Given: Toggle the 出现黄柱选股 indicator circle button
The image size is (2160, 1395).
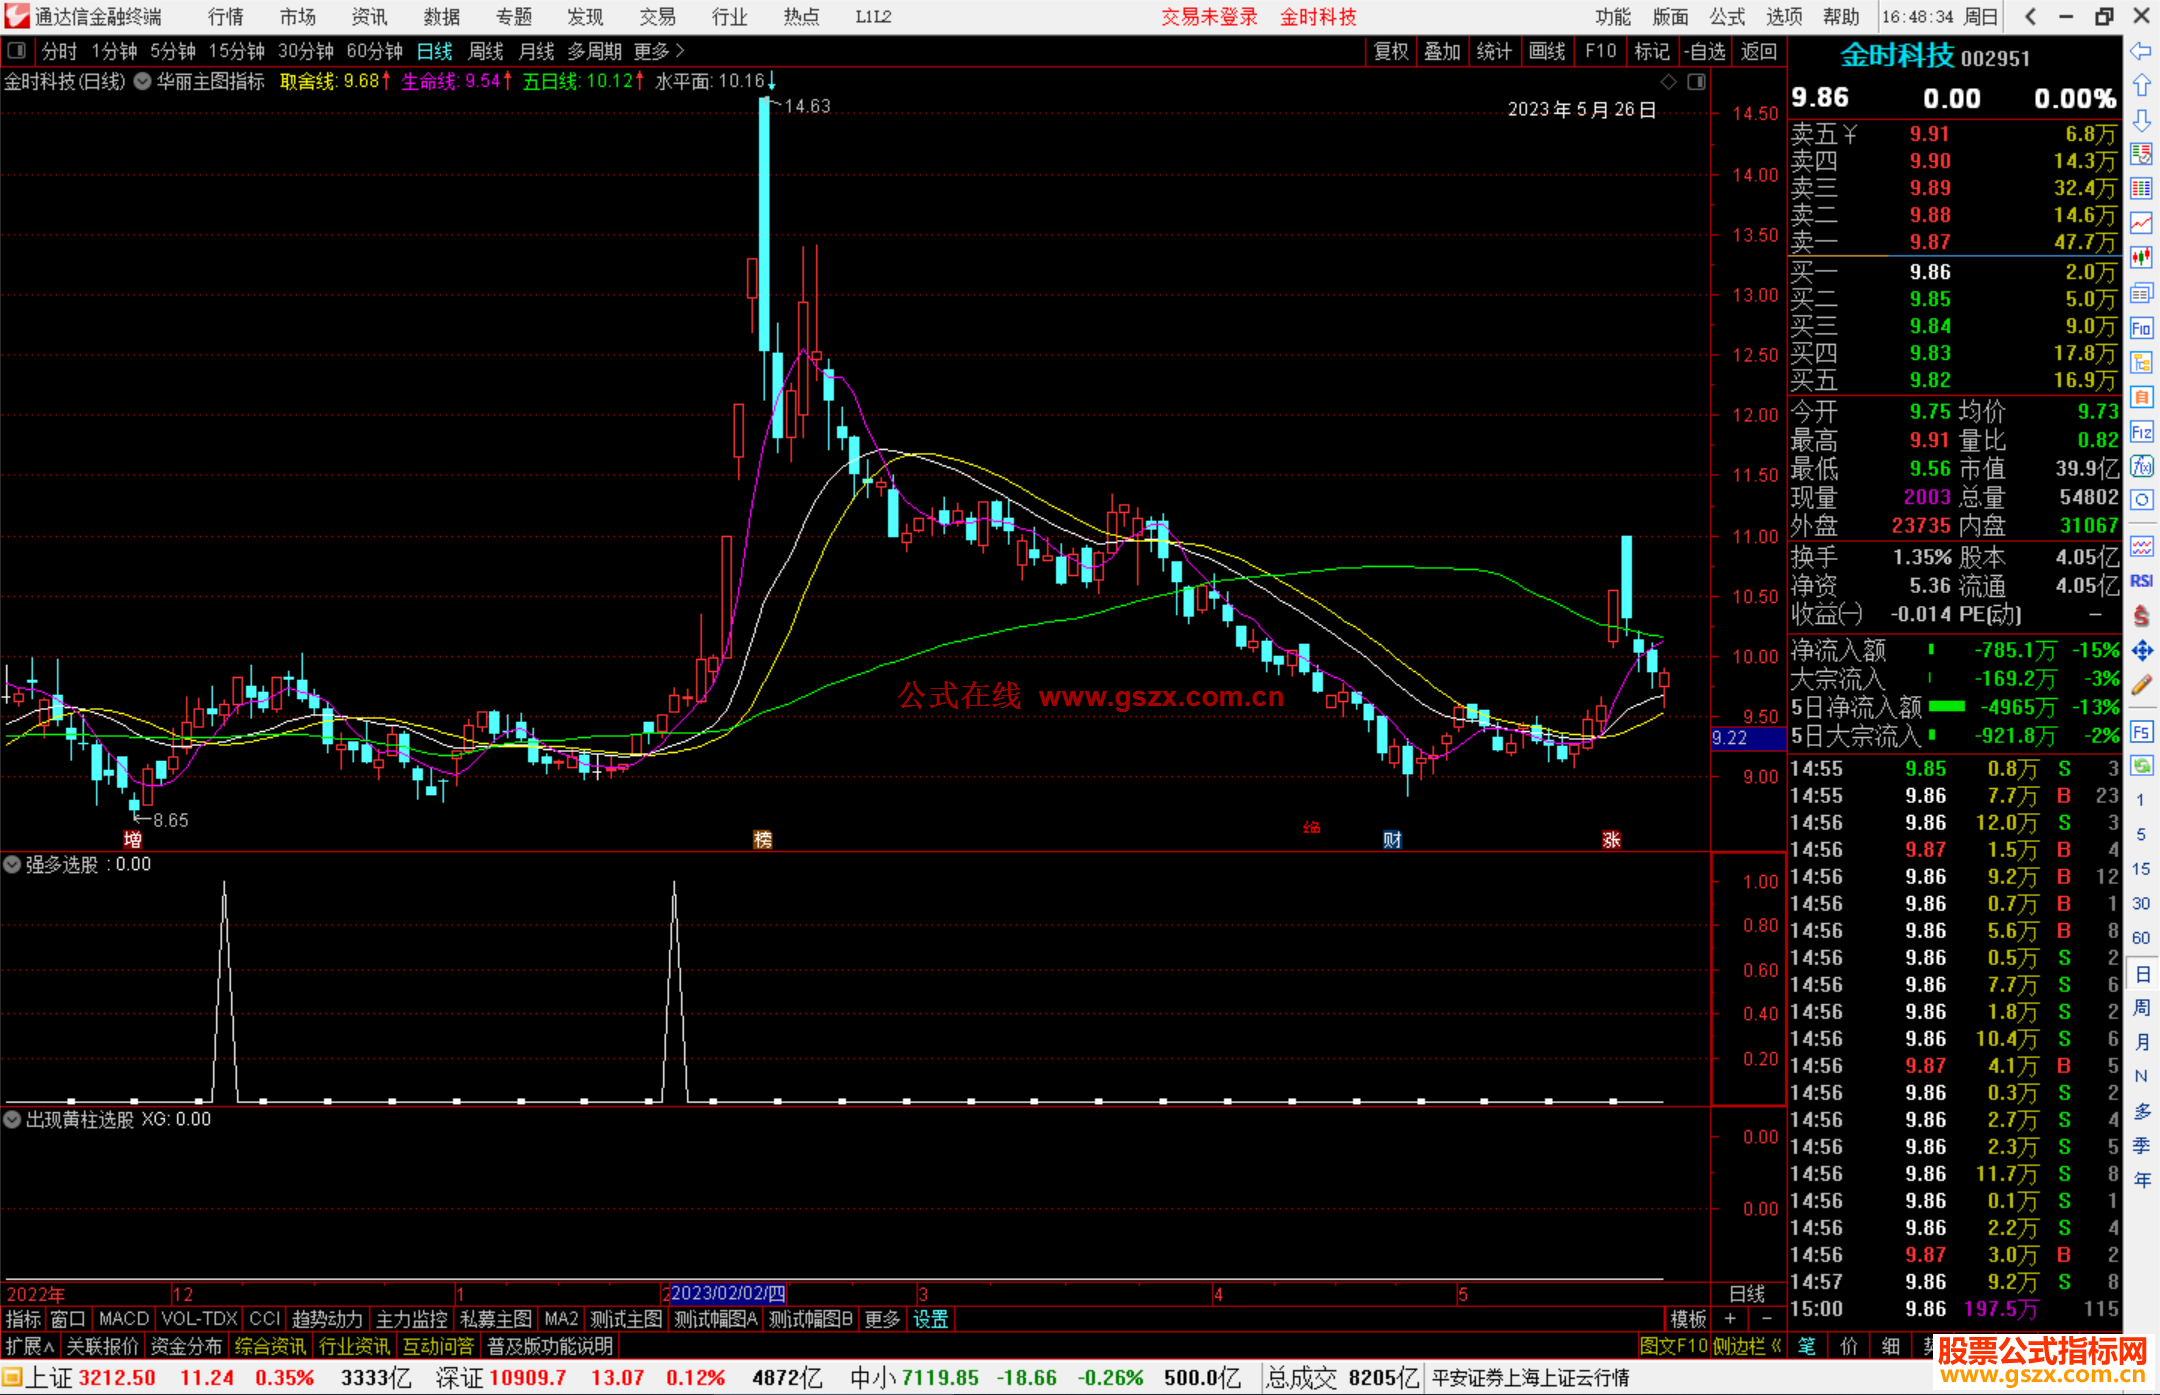Looking at the screenshot, I should (13, 1119).
